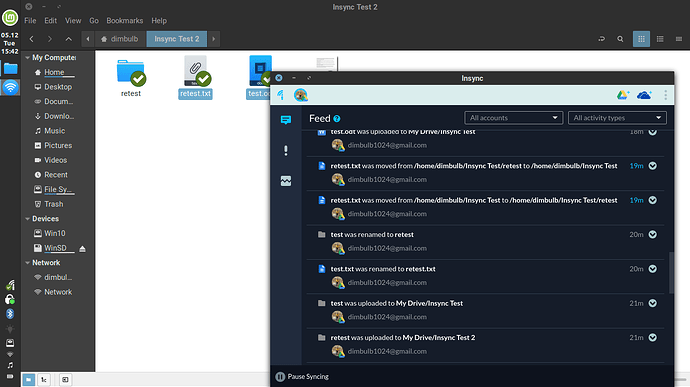Collapse the Devices sidebar section
Screen dimensions: 690x387
[x=28, y=219]
